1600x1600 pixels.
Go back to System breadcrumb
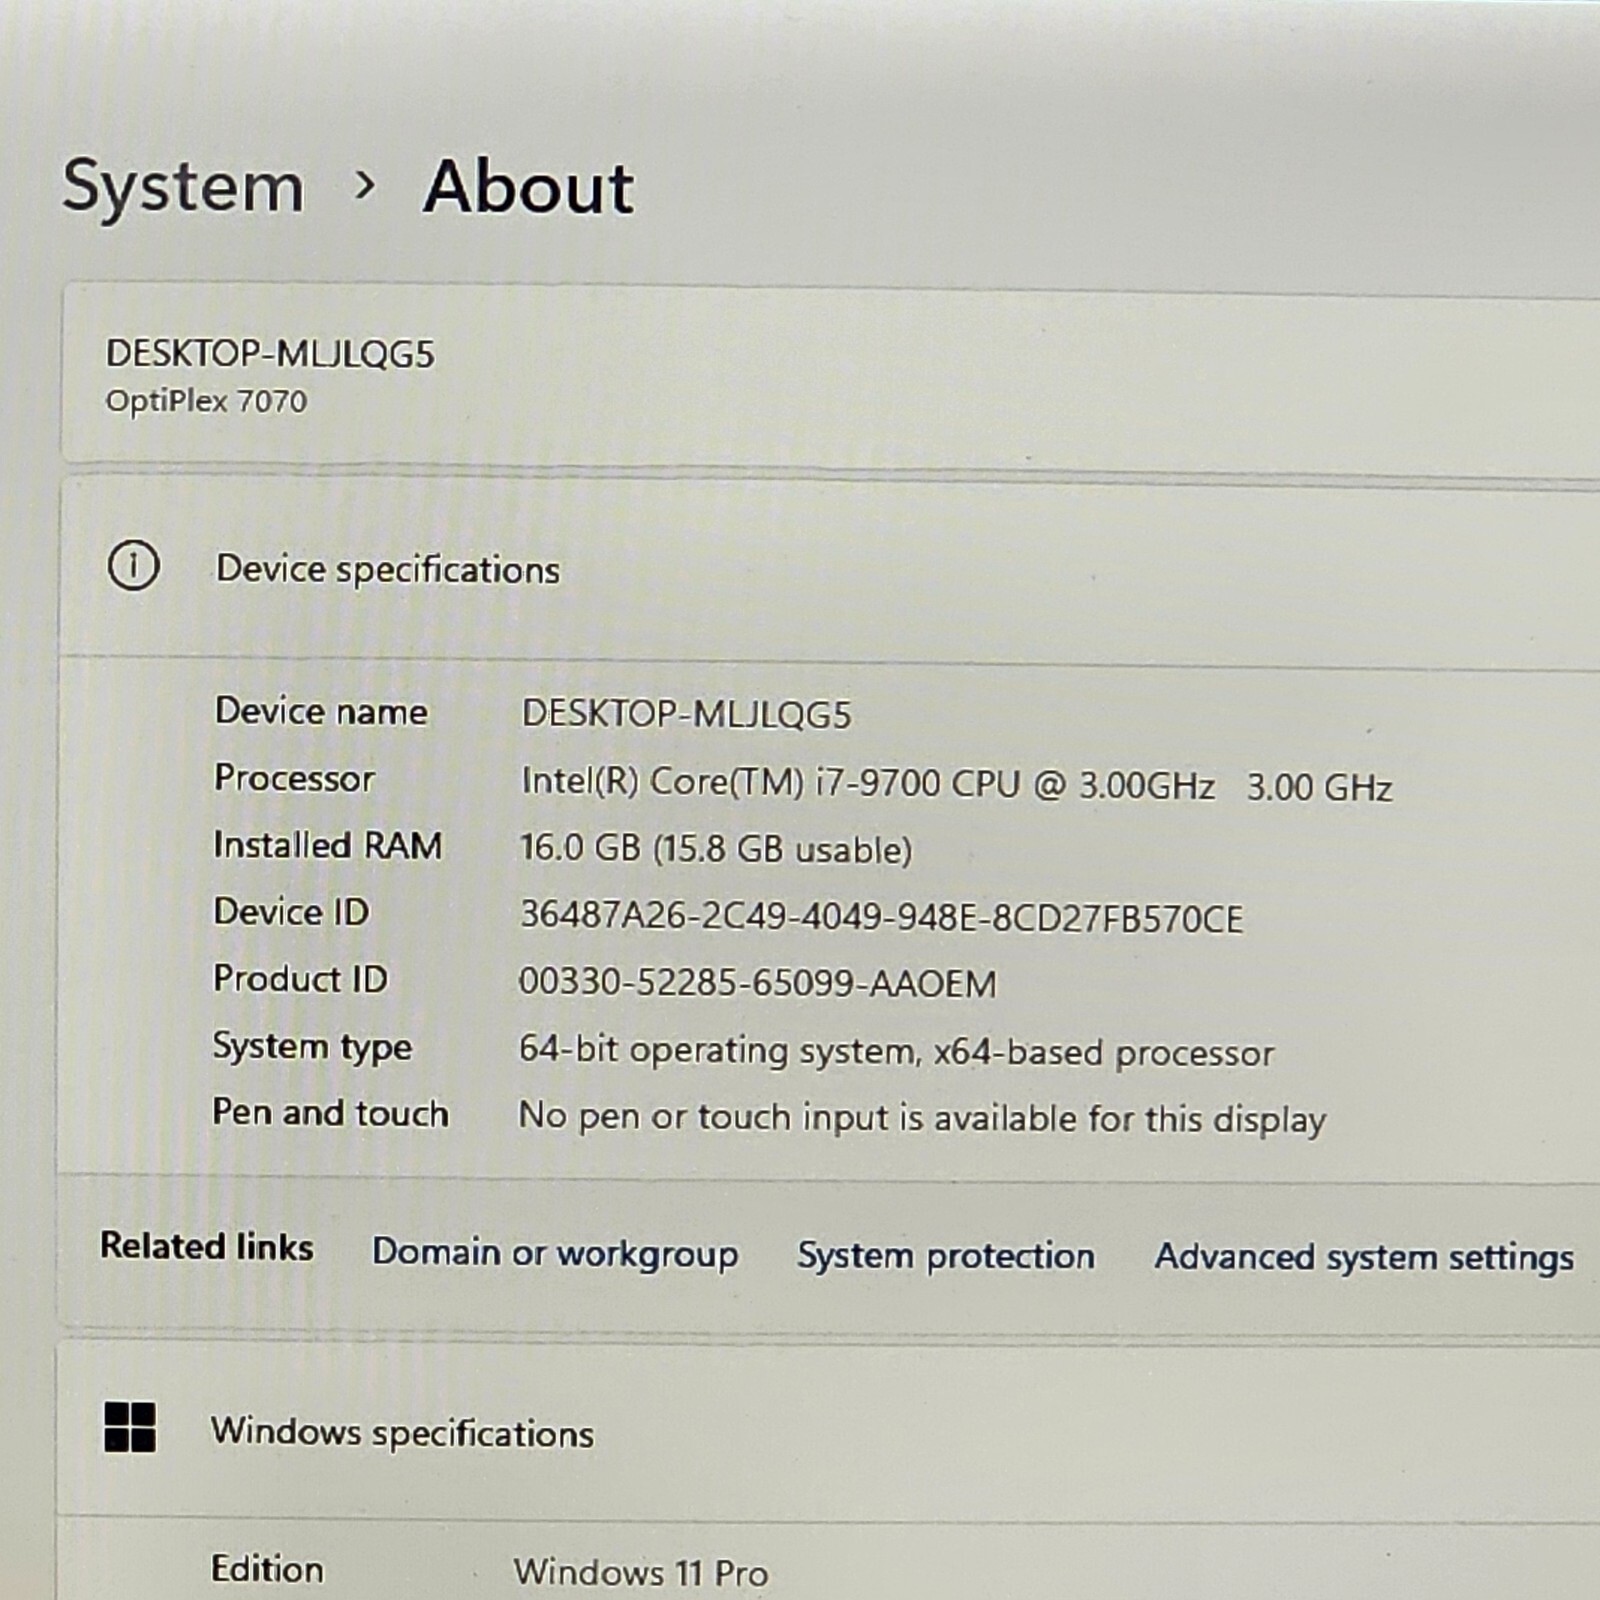click(183, 187)
